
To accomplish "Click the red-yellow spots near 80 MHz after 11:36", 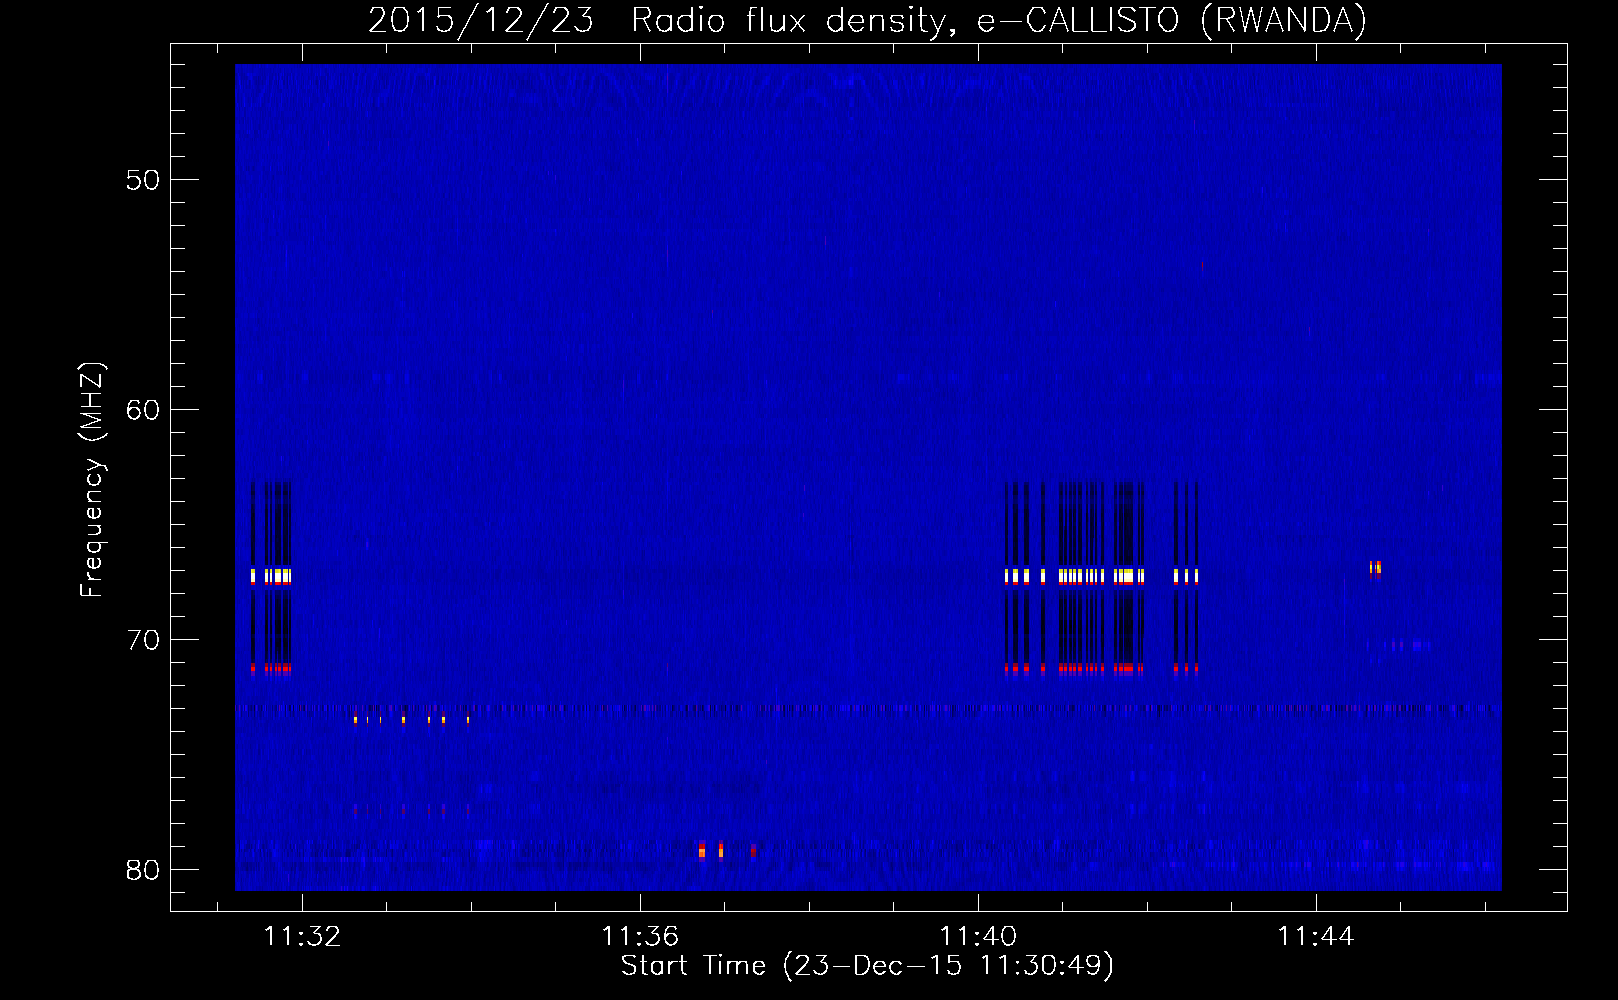I will (x=726, y=850).
